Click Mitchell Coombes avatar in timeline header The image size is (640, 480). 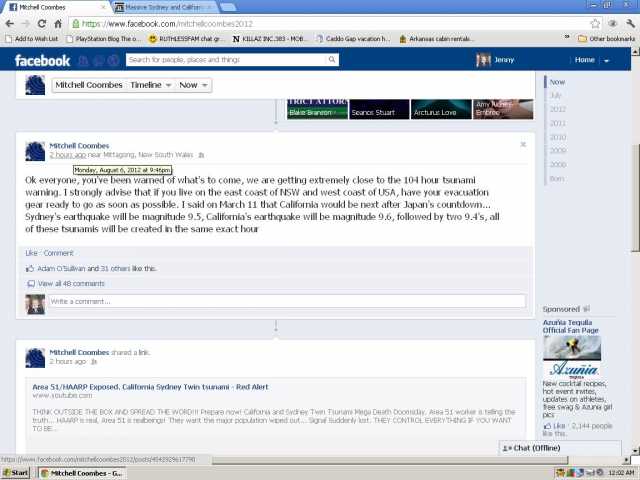coord(35,85)
